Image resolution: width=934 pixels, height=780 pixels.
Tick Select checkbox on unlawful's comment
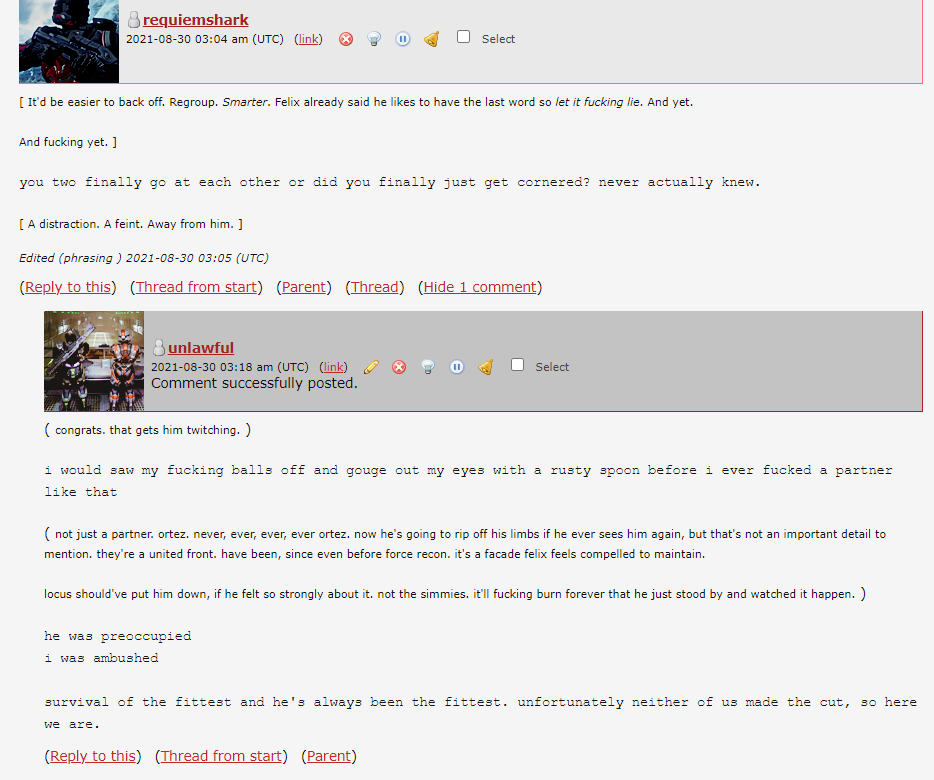(518, 365)
